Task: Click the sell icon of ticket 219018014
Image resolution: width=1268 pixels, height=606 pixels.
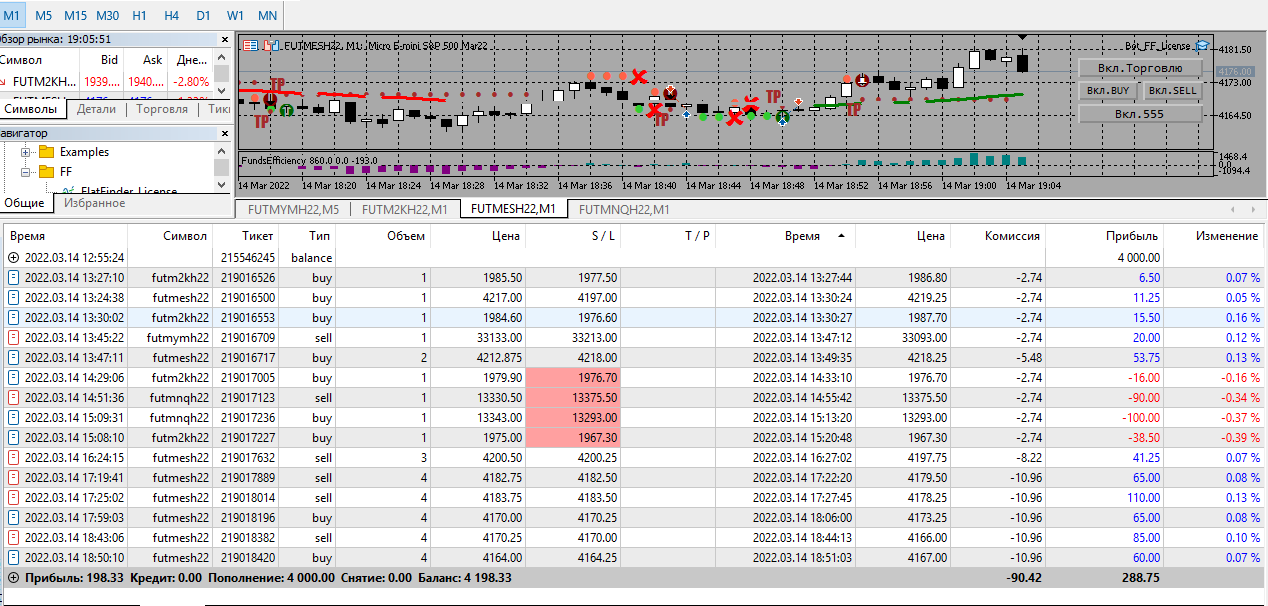Action: [x=13, y=497]
